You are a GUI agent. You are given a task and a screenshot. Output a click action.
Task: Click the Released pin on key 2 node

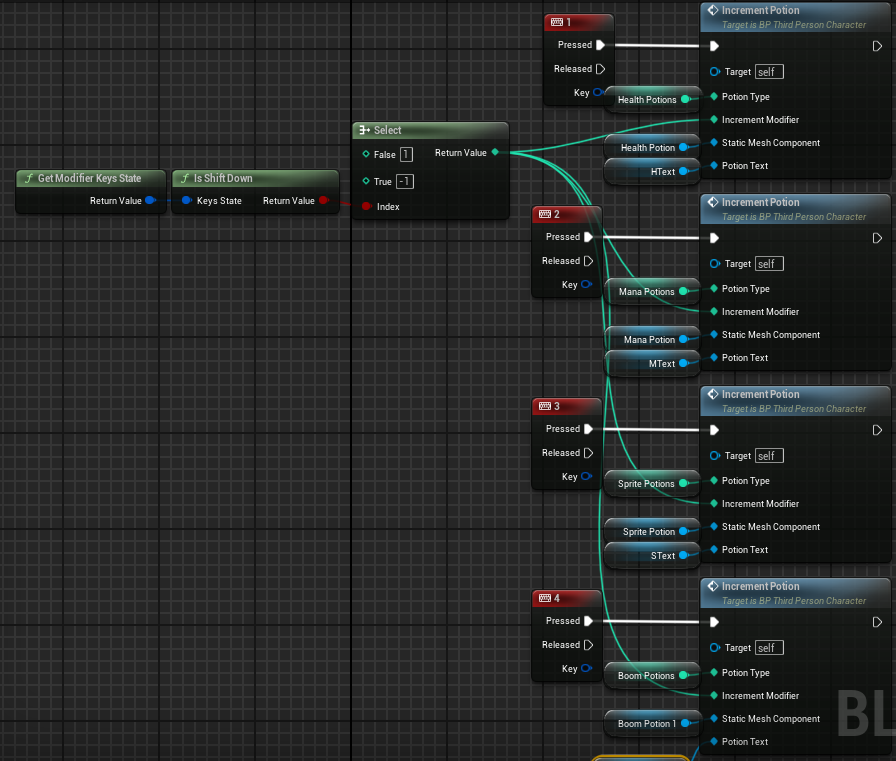pos(588,261)
